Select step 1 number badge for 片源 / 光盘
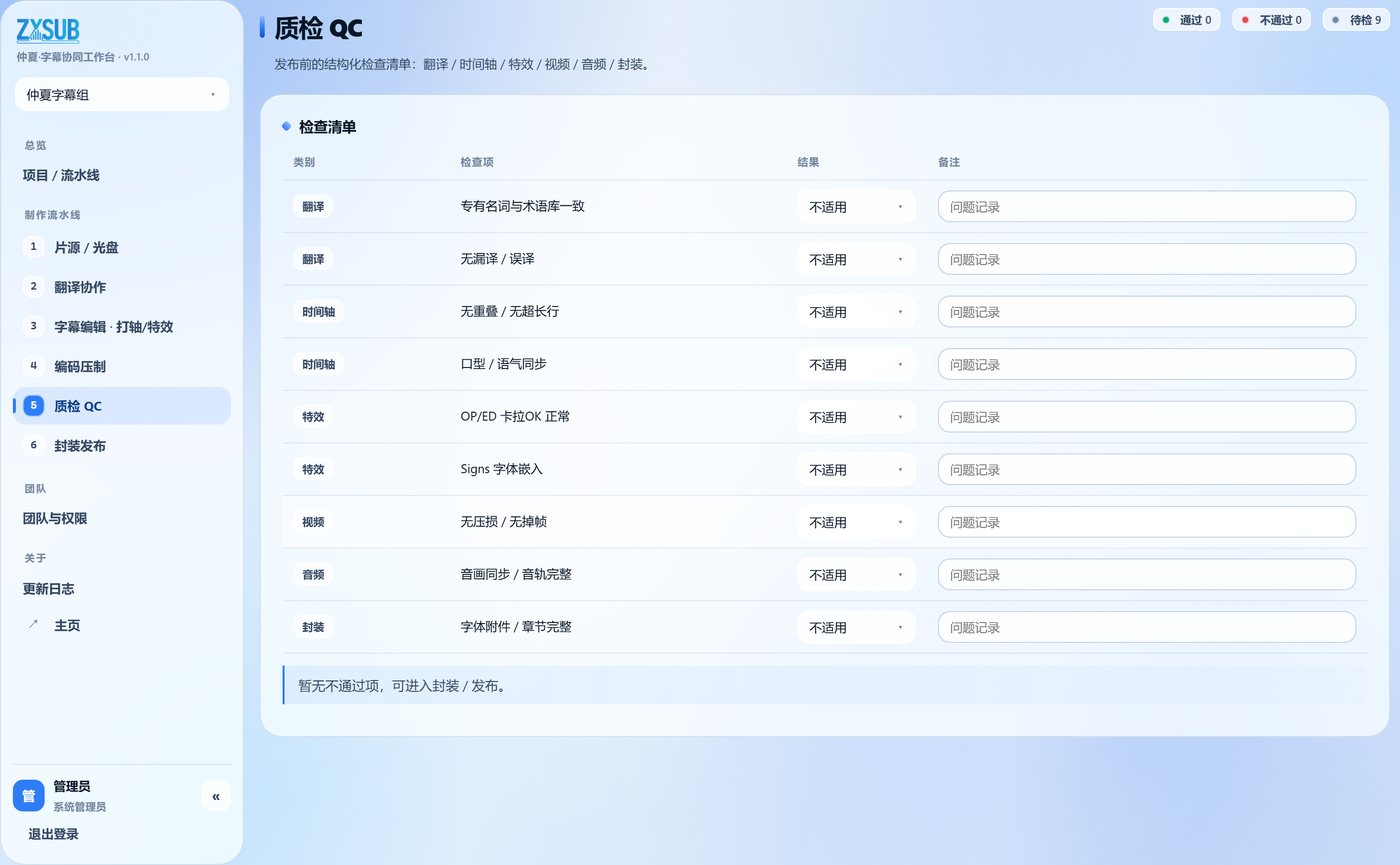 [x=33, y=247]
